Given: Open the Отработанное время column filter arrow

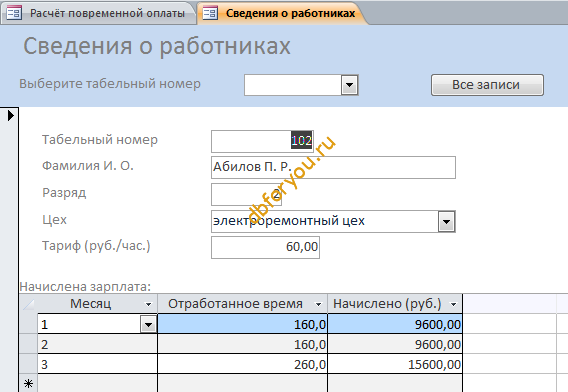Looking at the screenshot, I should (318, 304).
